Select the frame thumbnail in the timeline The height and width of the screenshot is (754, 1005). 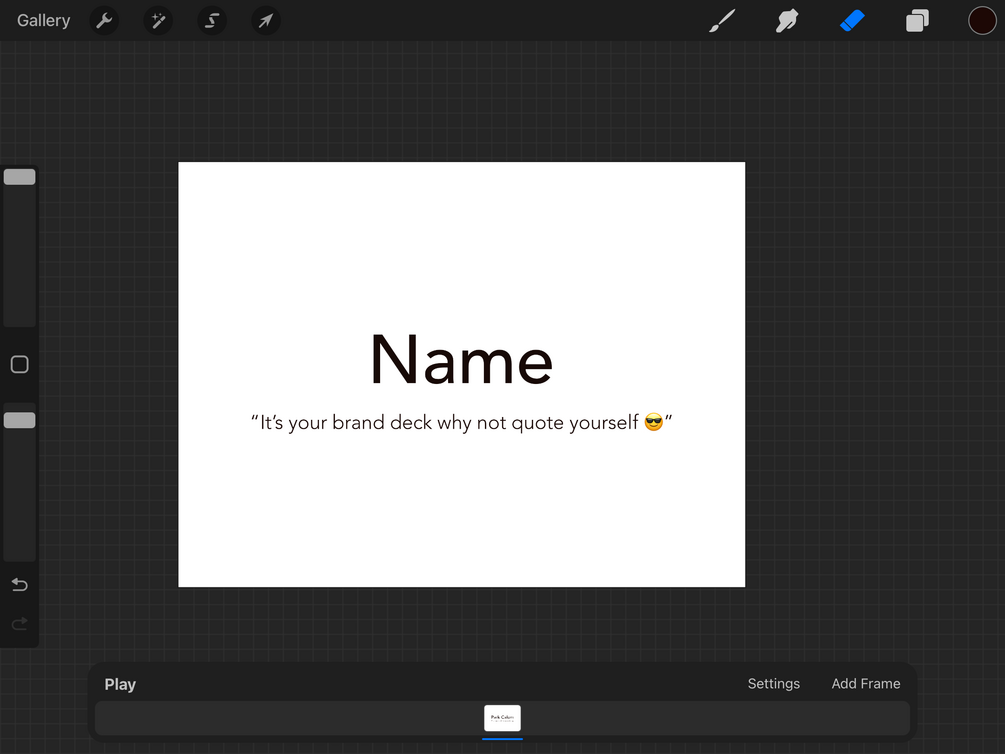point(502,718)
